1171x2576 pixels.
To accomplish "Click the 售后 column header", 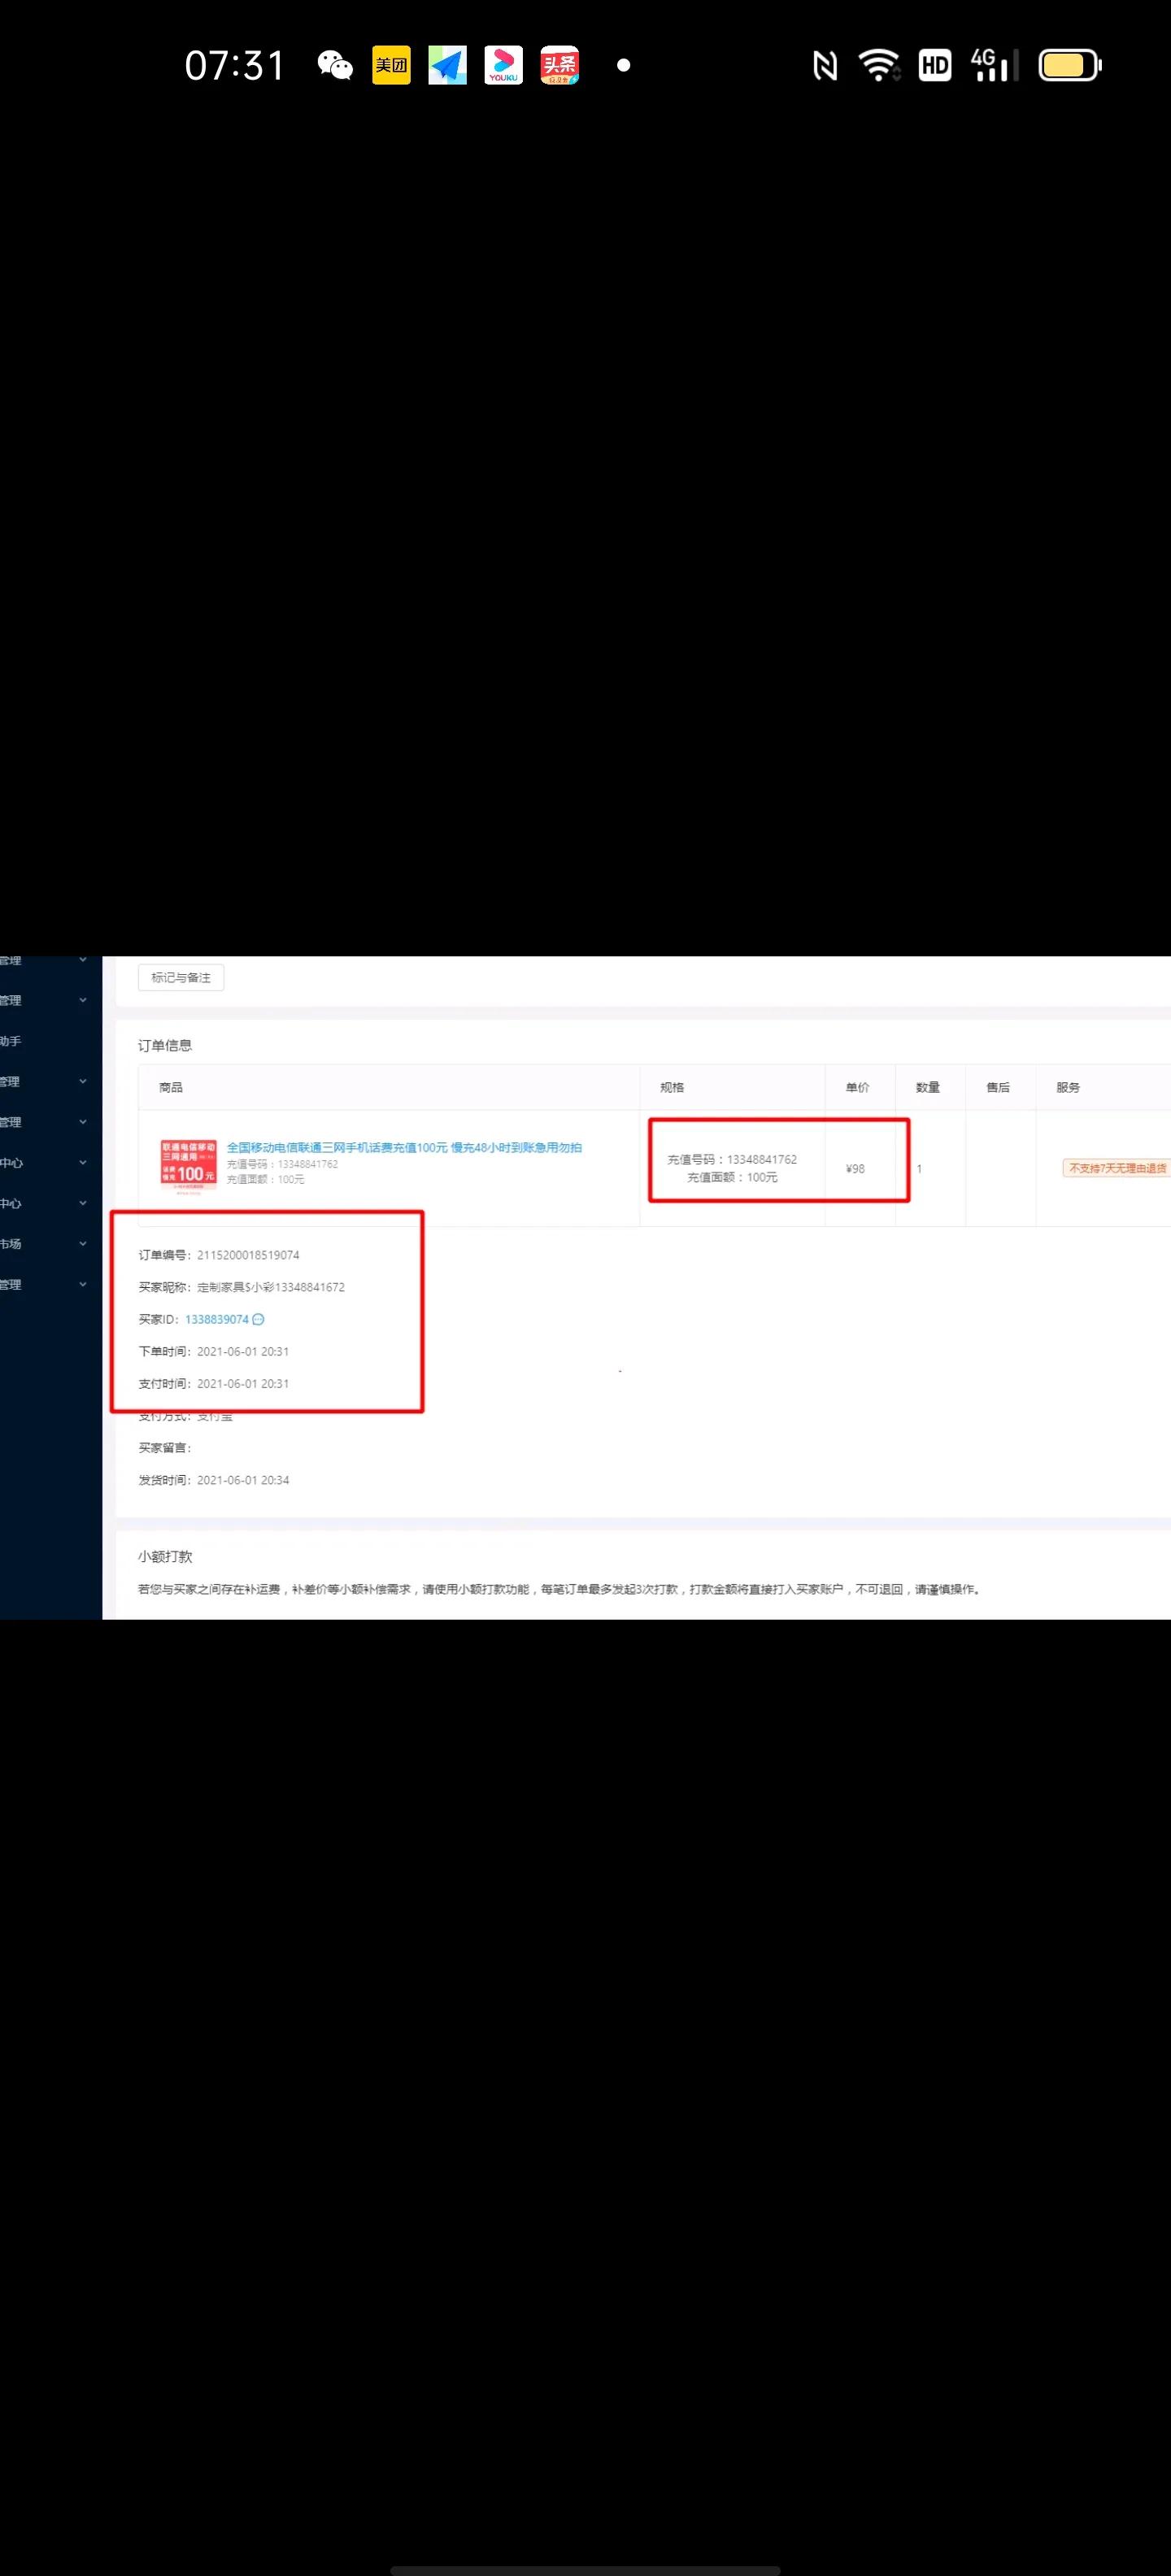I will [x=998, y=1087].
